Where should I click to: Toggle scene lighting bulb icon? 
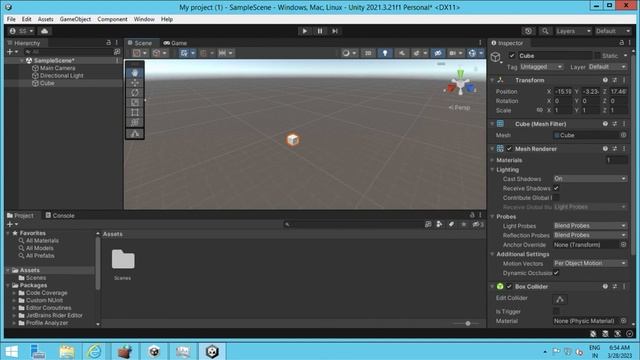(x=385, y=53)
